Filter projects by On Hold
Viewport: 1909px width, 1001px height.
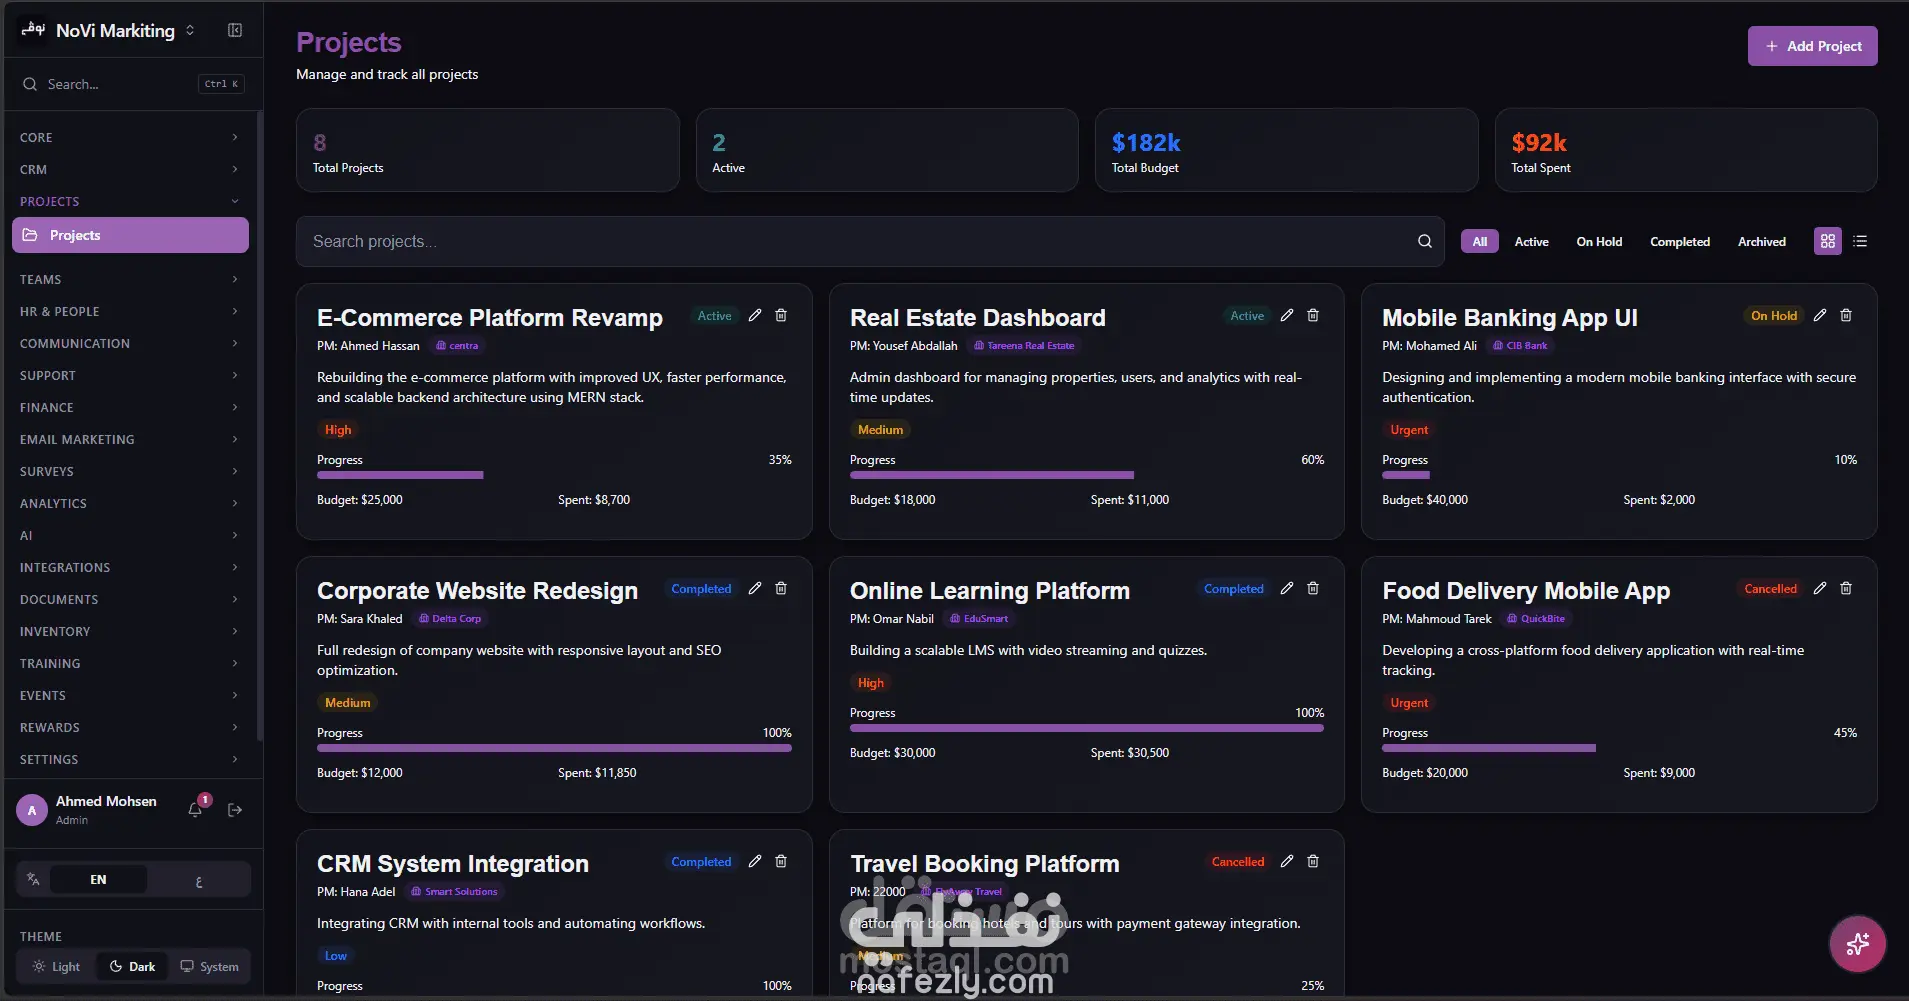(x=1599, y=241)
